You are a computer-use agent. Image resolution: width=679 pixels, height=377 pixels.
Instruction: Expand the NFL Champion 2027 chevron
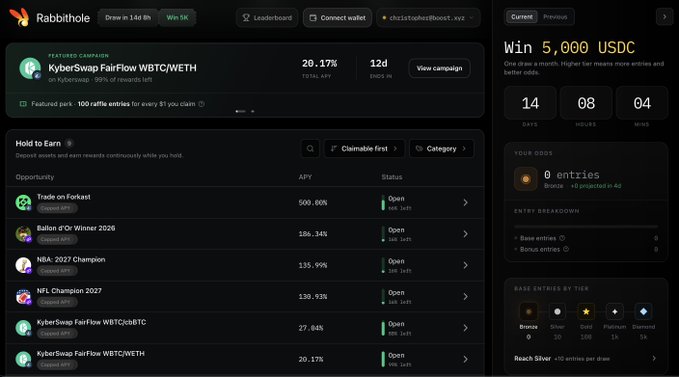[x=466, y=296]
